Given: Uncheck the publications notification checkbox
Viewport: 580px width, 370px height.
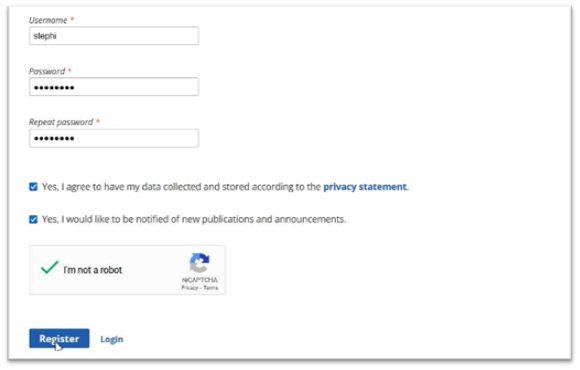Looking at the screenshot, I should pos(33,219).
